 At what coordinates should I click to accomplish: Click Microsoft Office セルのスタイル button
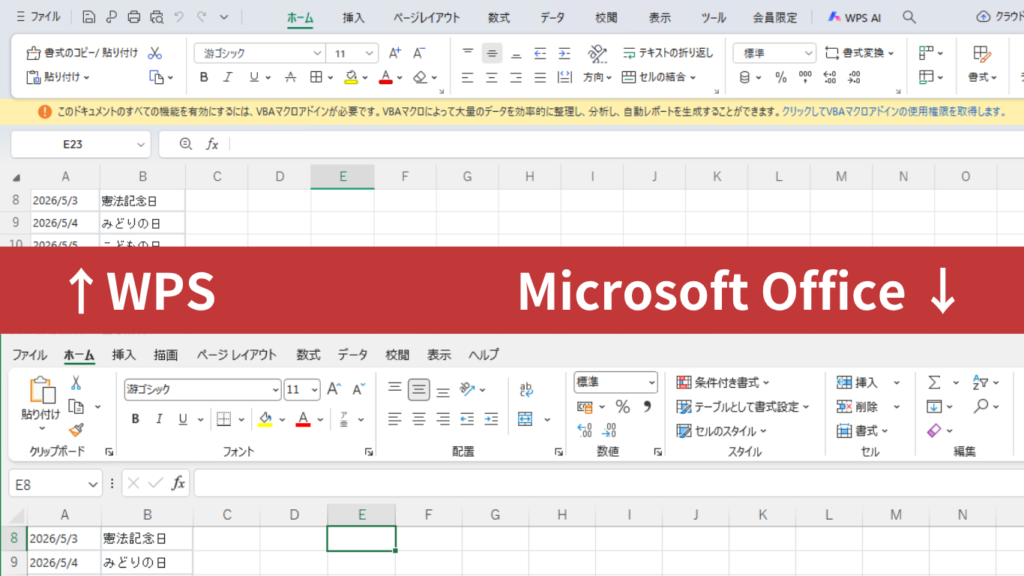pyautogui.click(x=722, y=431)
